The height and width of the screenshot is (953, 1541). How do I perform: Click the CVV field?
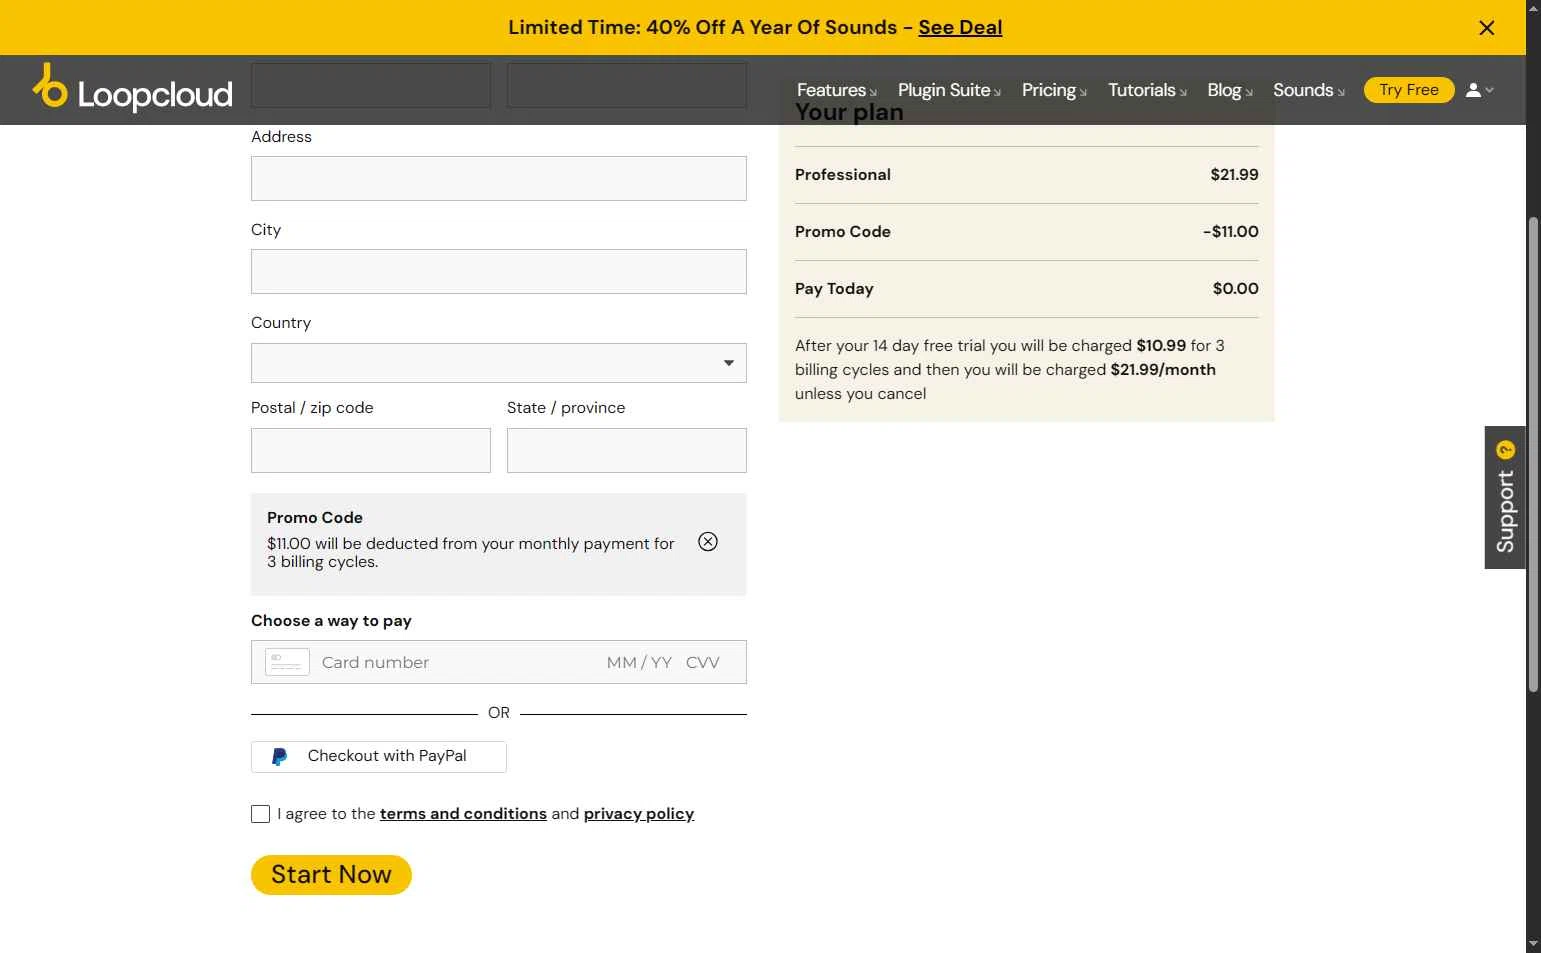point(703,662)
